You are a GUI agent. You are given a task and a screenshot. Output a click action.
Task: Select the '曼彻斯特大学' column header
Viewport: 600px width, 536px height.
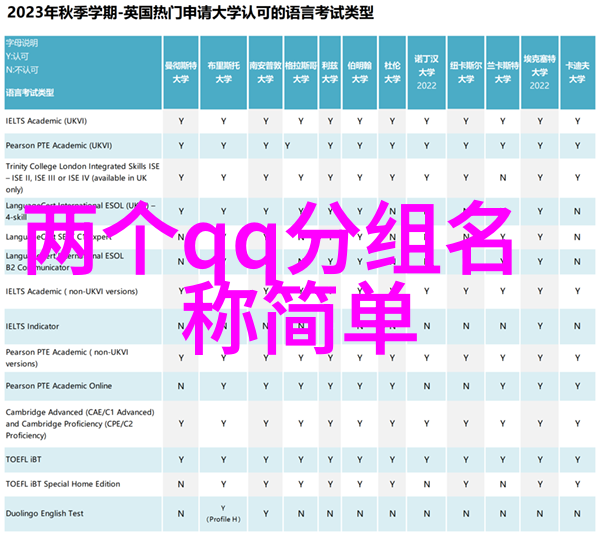click(181, 72)
